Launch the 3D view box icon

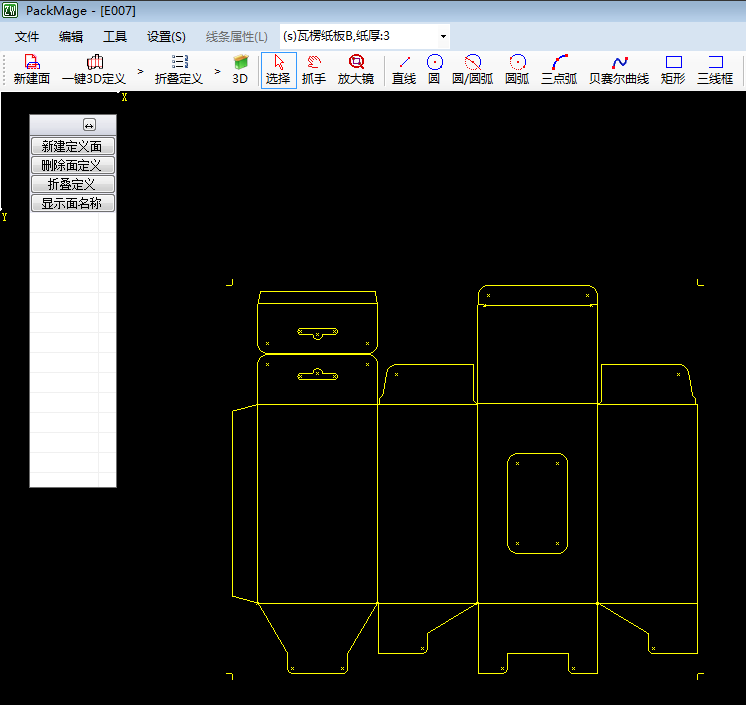240,70
